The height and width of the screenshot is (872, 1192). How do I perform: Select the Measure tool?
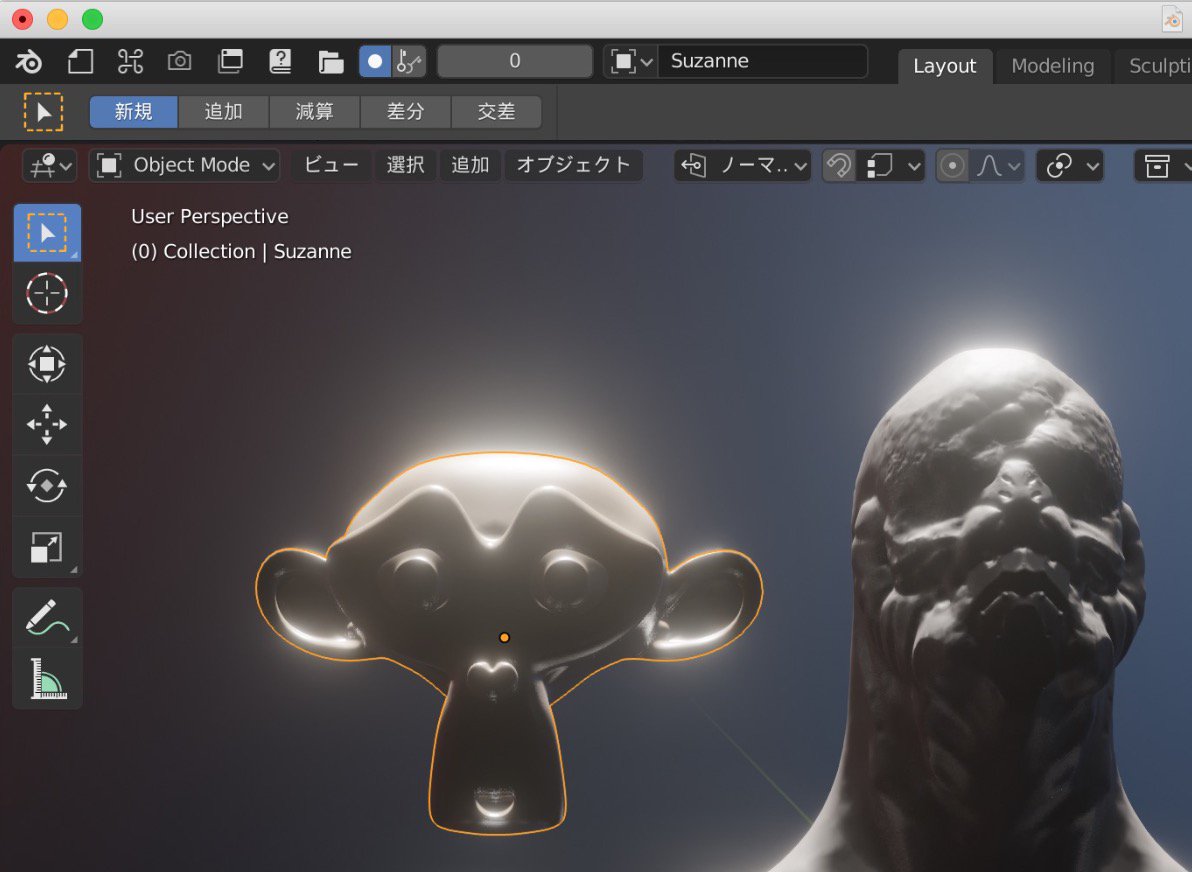point(47,678)
